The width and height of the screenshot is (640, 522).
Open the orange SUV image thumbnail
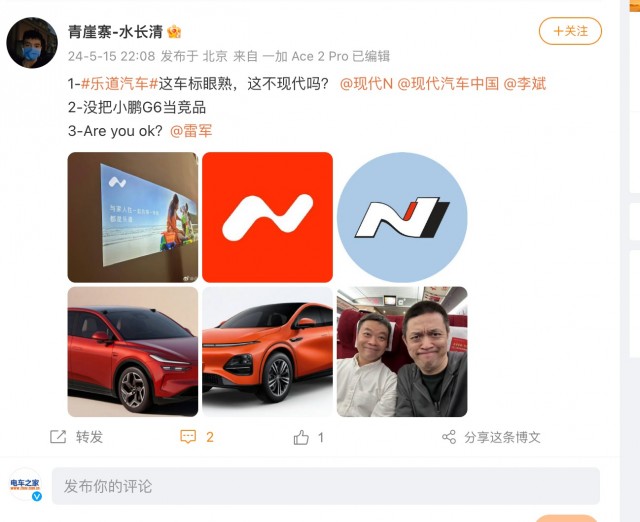click(267, 351)
